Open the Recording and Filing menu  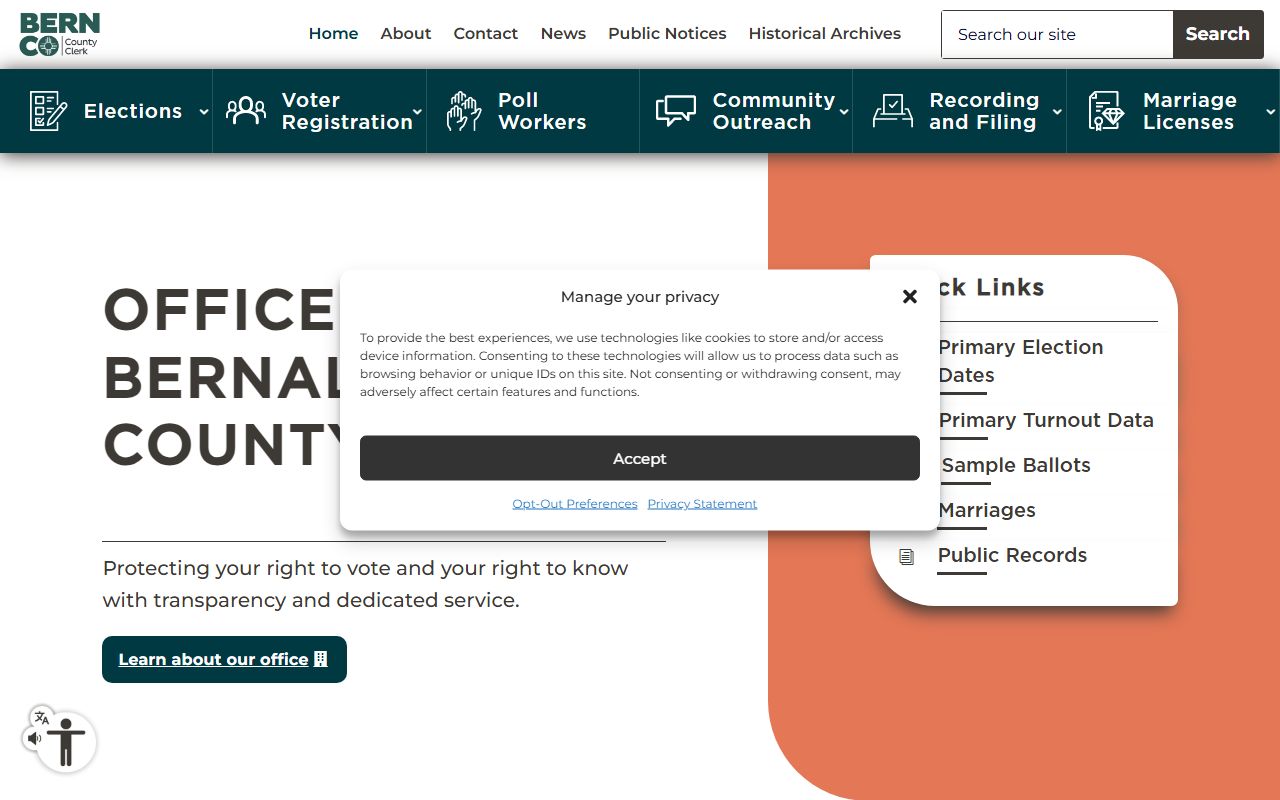[x=960, y=111]
